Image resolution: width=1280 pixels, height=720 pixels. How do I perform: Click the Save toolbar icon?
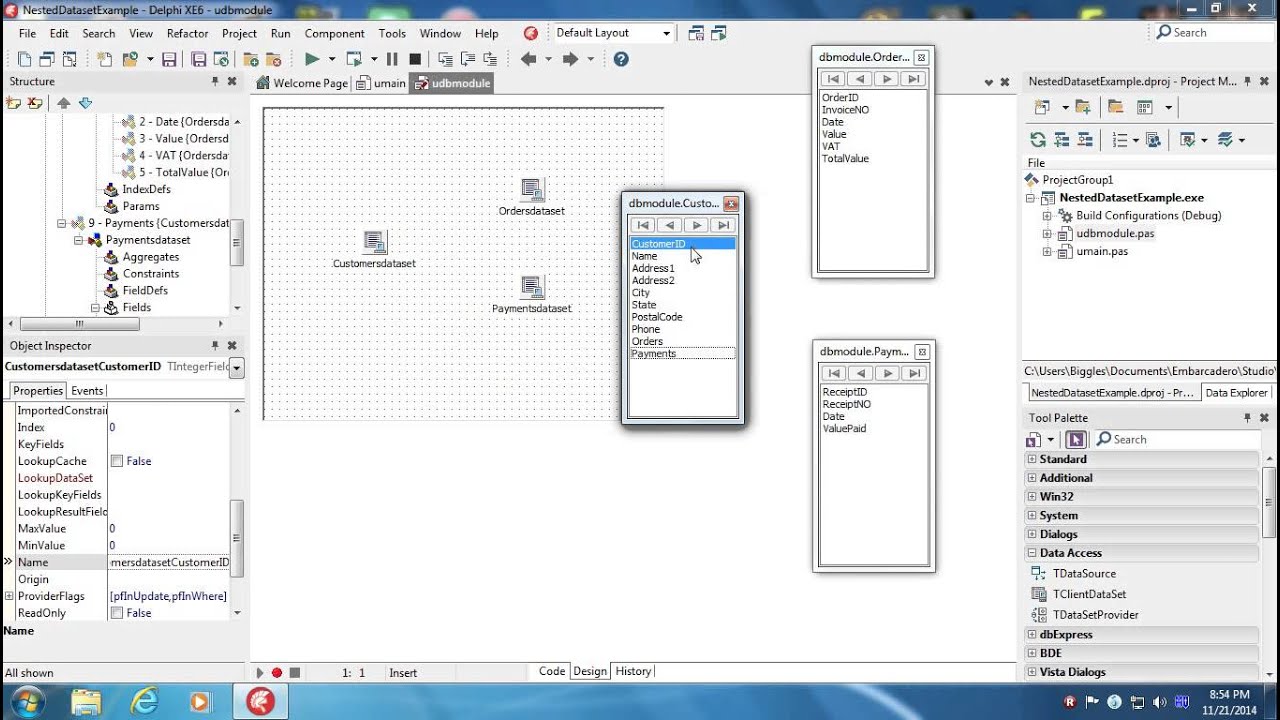coord(169,59)
